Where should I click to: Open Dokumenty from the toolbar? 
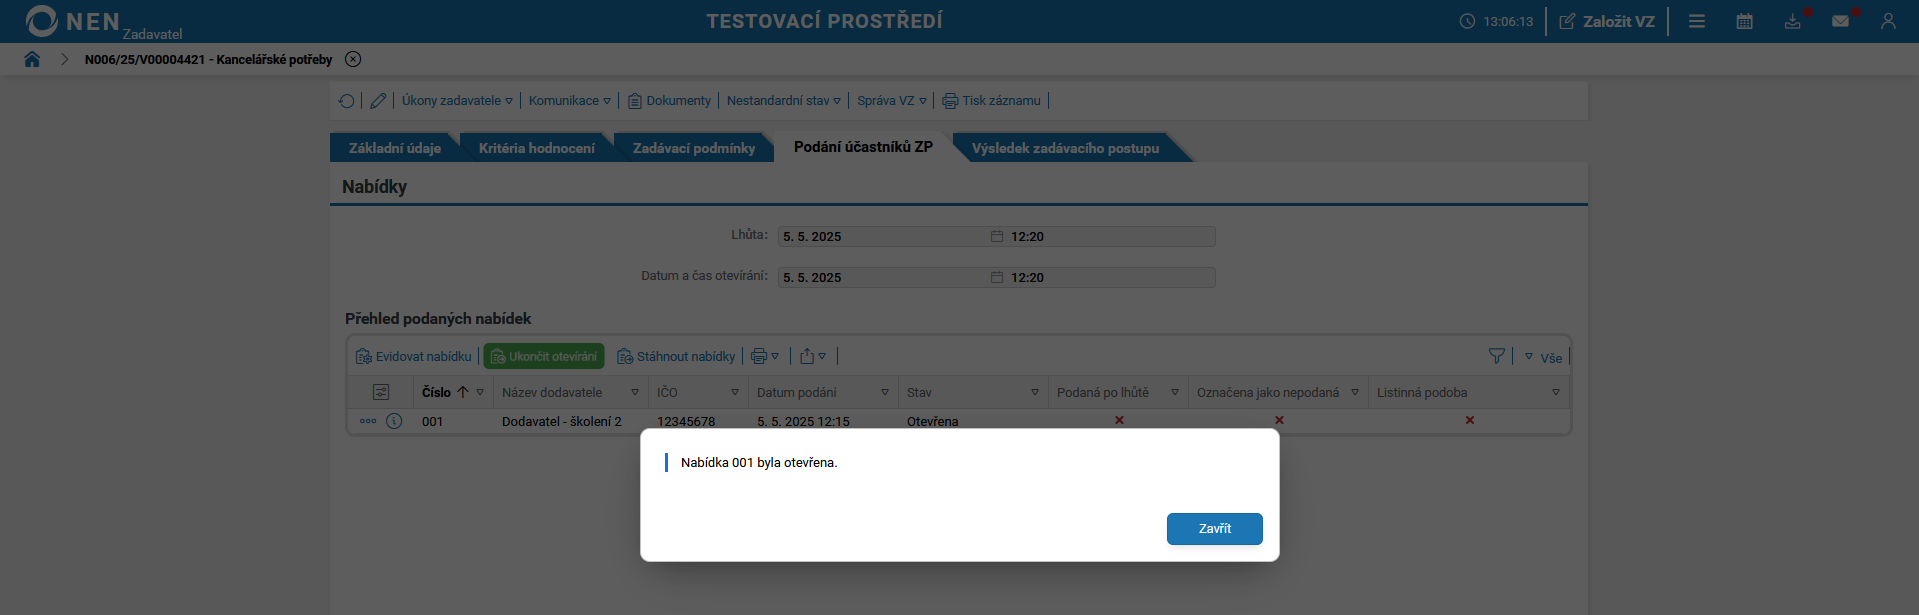(x=669, y=101)
